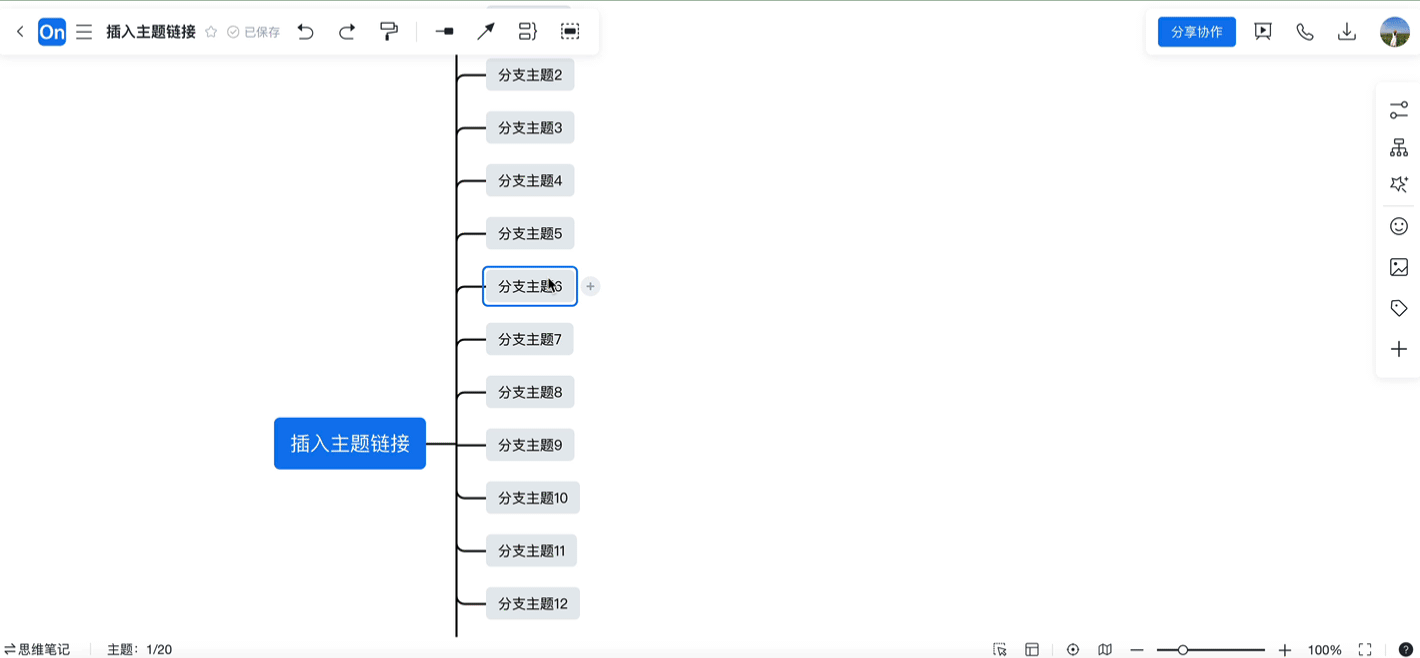Redo the last undone action
The image size is (1420, 658).
(x=347, y=32)
